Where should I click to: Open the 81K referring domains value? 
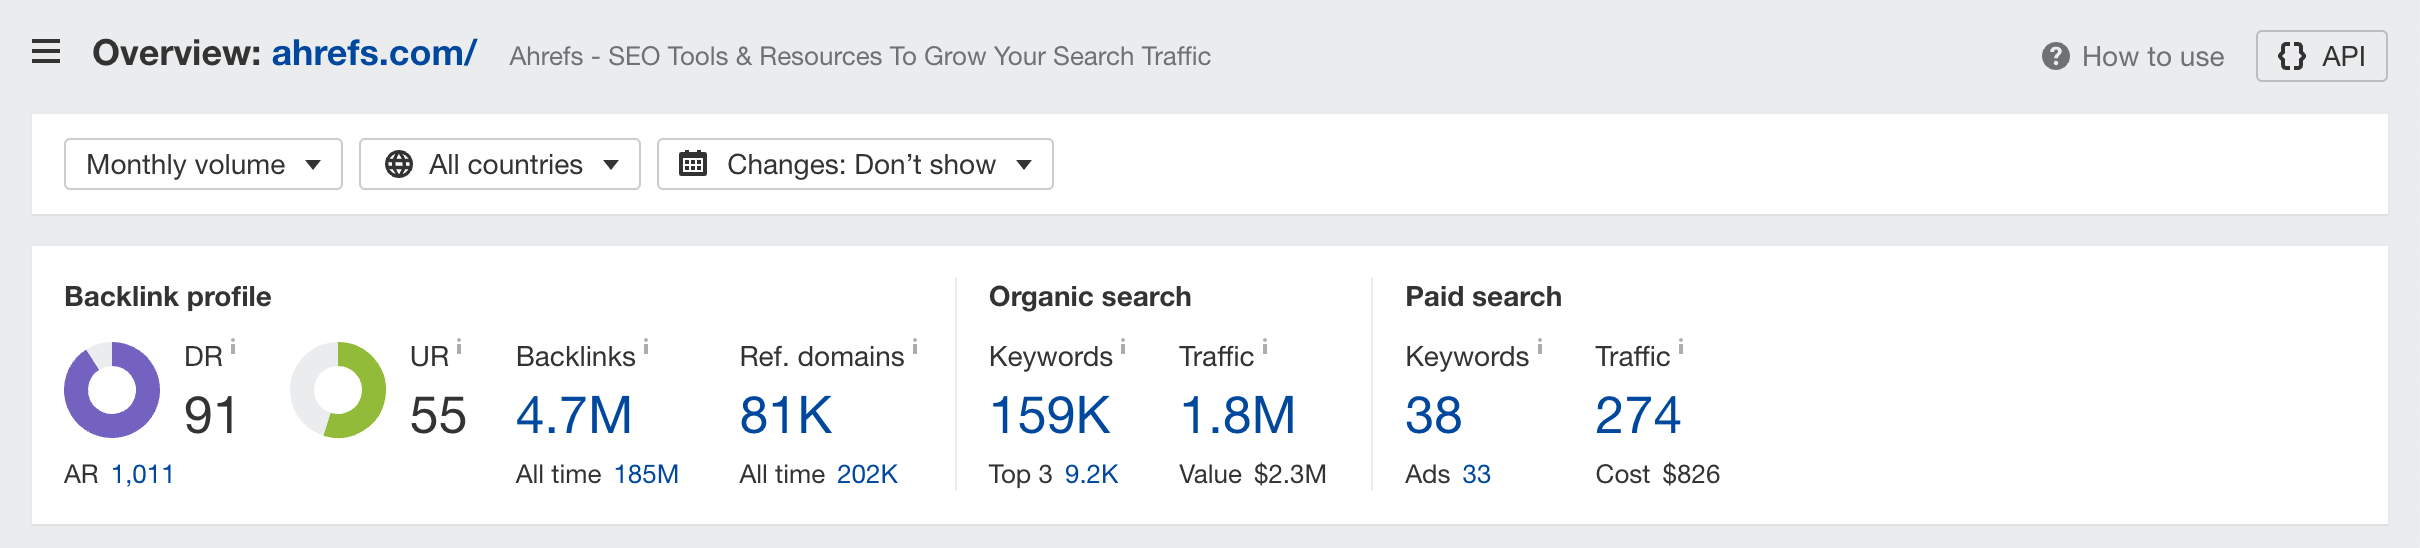click(786, 415)
